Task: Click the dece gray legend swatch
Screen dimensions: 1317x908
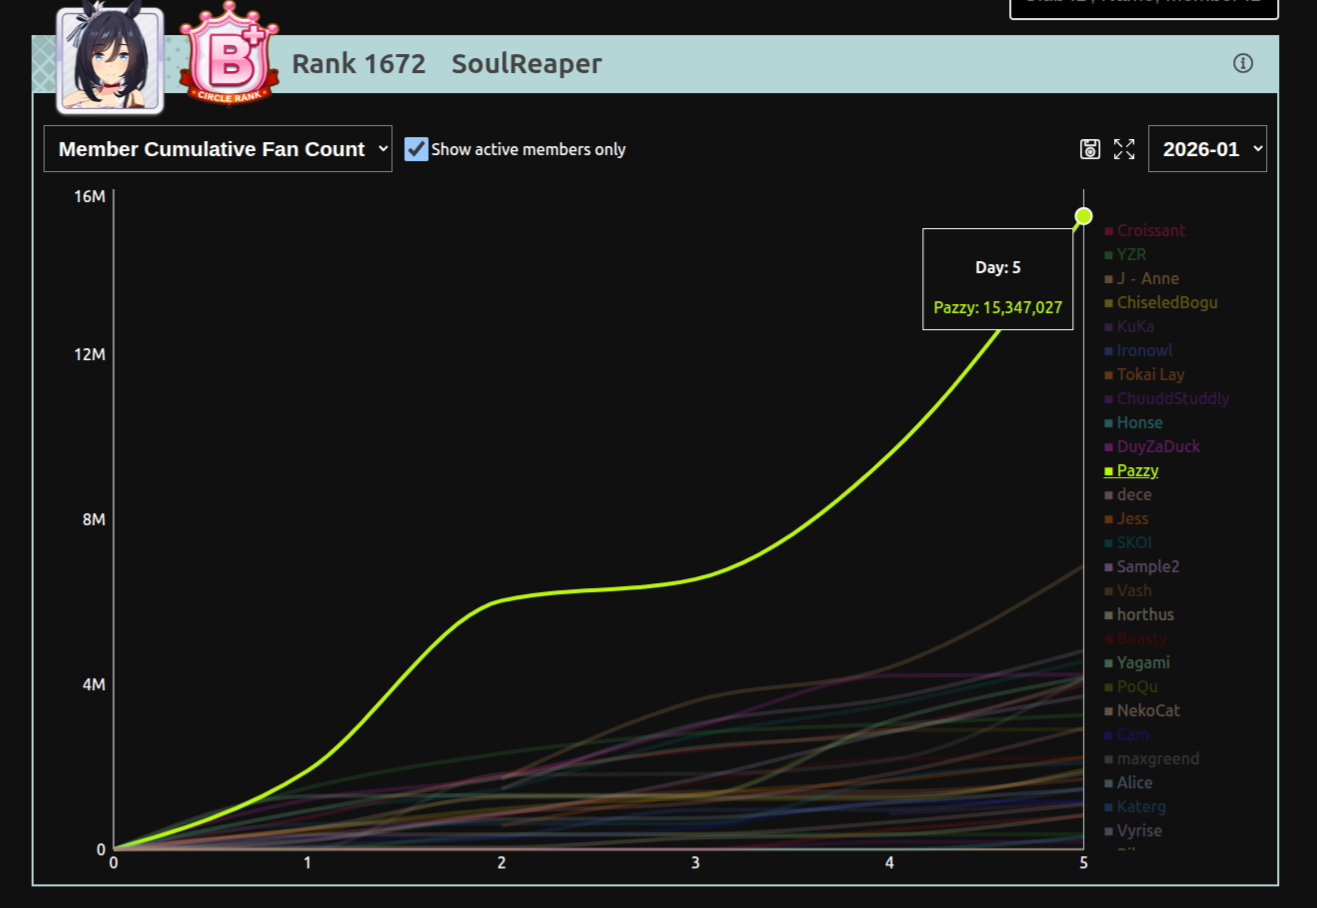Action: coord(1108,495)
